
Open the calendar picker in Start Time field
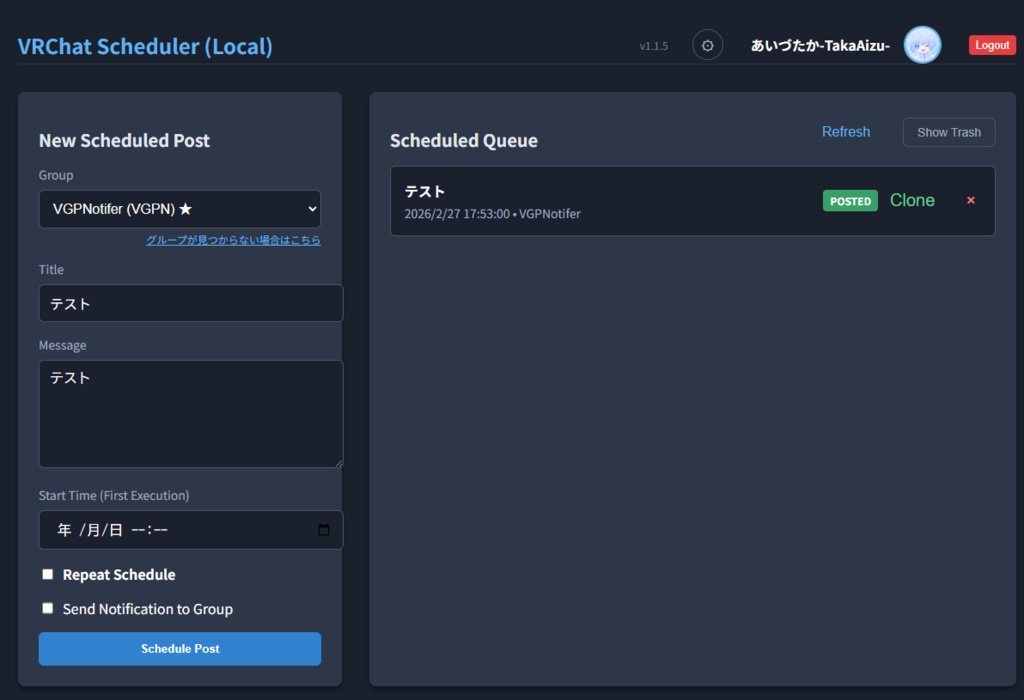pyautogui.click(x=323, y=530)
